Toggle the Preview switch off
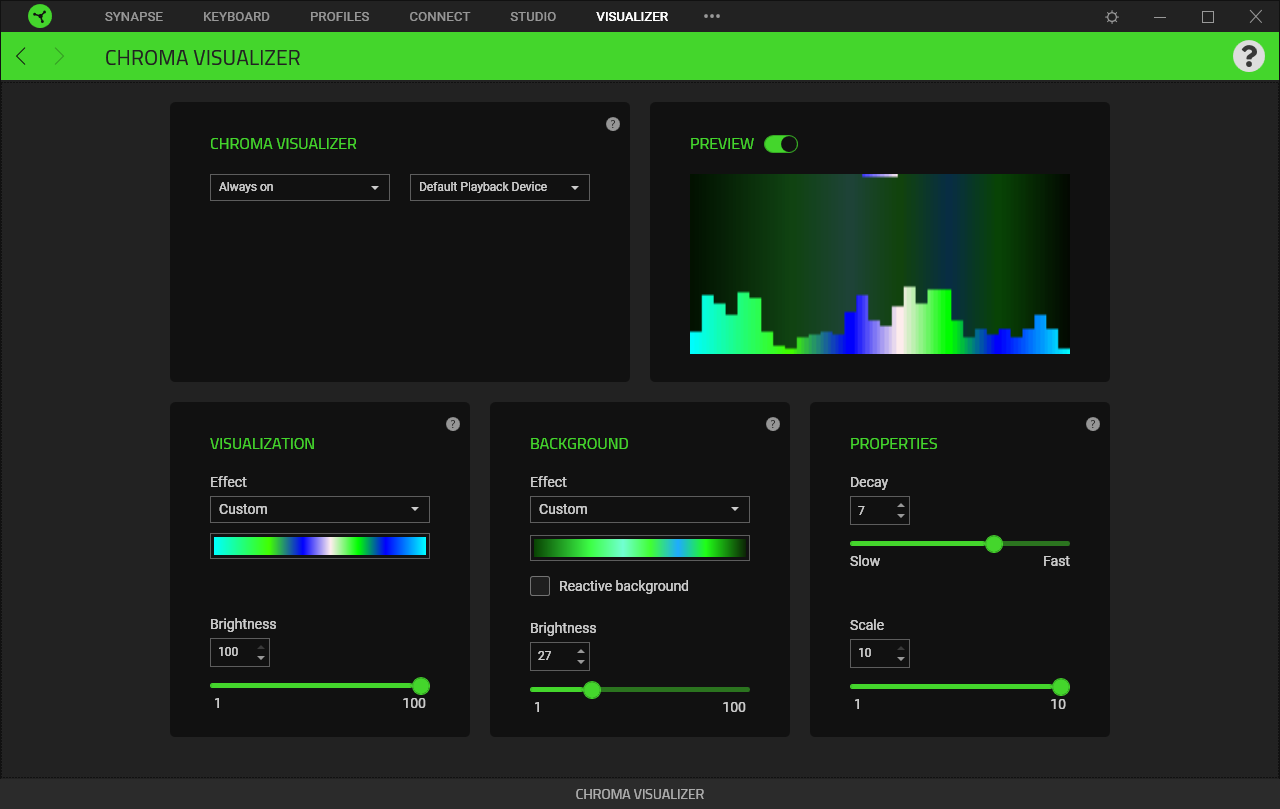This screenshot has height=809, width=1280. 781,144
